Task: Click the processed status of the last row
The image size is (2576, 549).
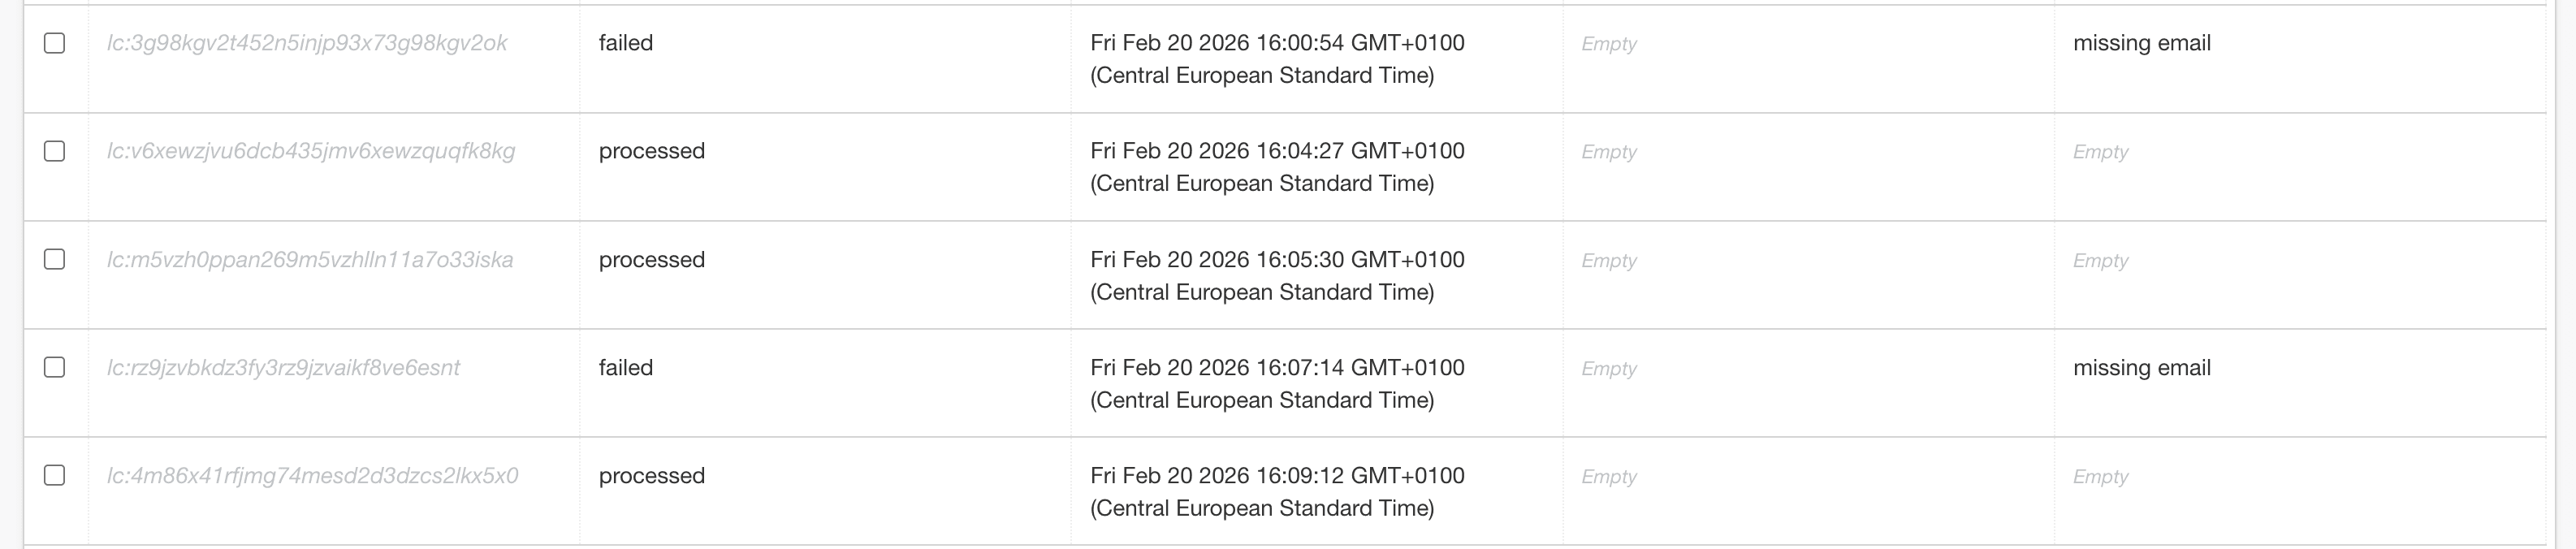Action: [x=652, y=476]
